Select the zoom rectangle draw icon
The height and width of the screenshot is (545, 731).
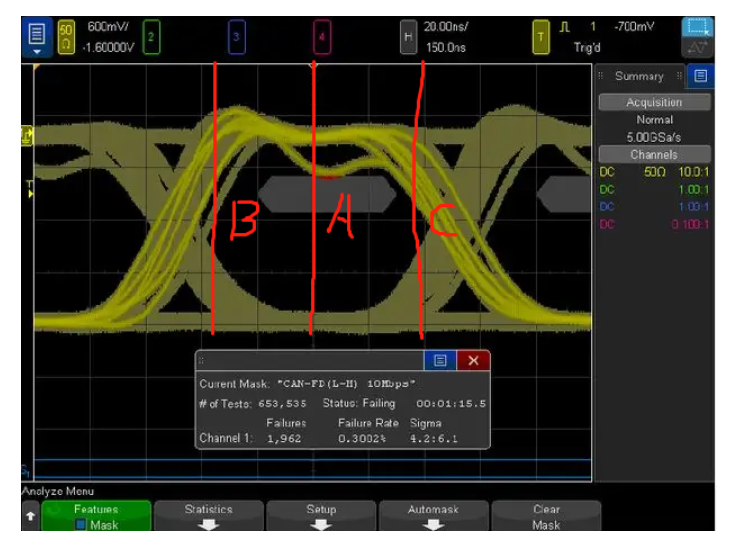coord(697,27)
